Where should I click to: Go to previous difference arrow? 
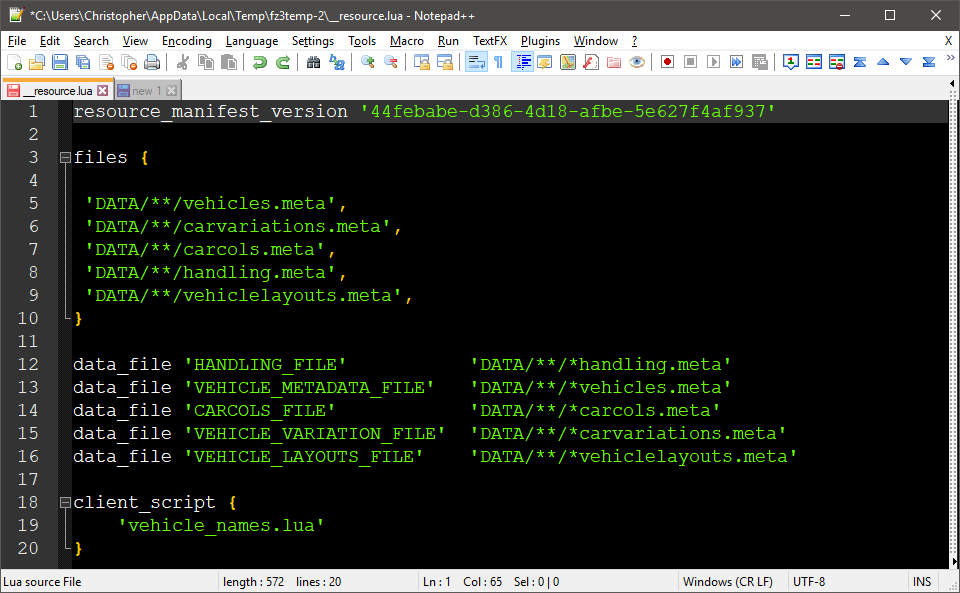883,62
